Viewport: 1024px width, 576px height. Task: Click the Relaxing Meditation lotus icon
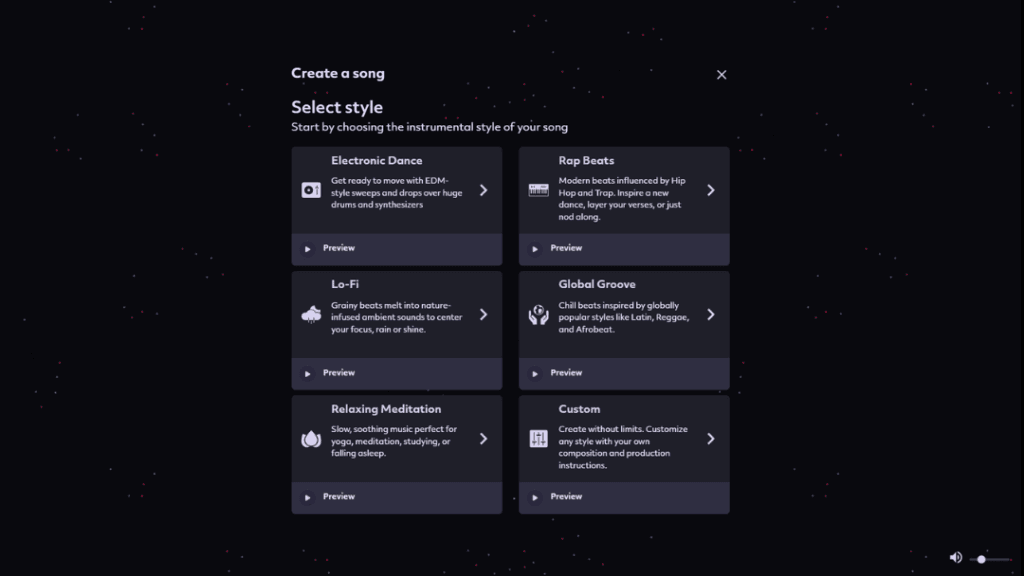pyautogui.click(x=311, y=439)
